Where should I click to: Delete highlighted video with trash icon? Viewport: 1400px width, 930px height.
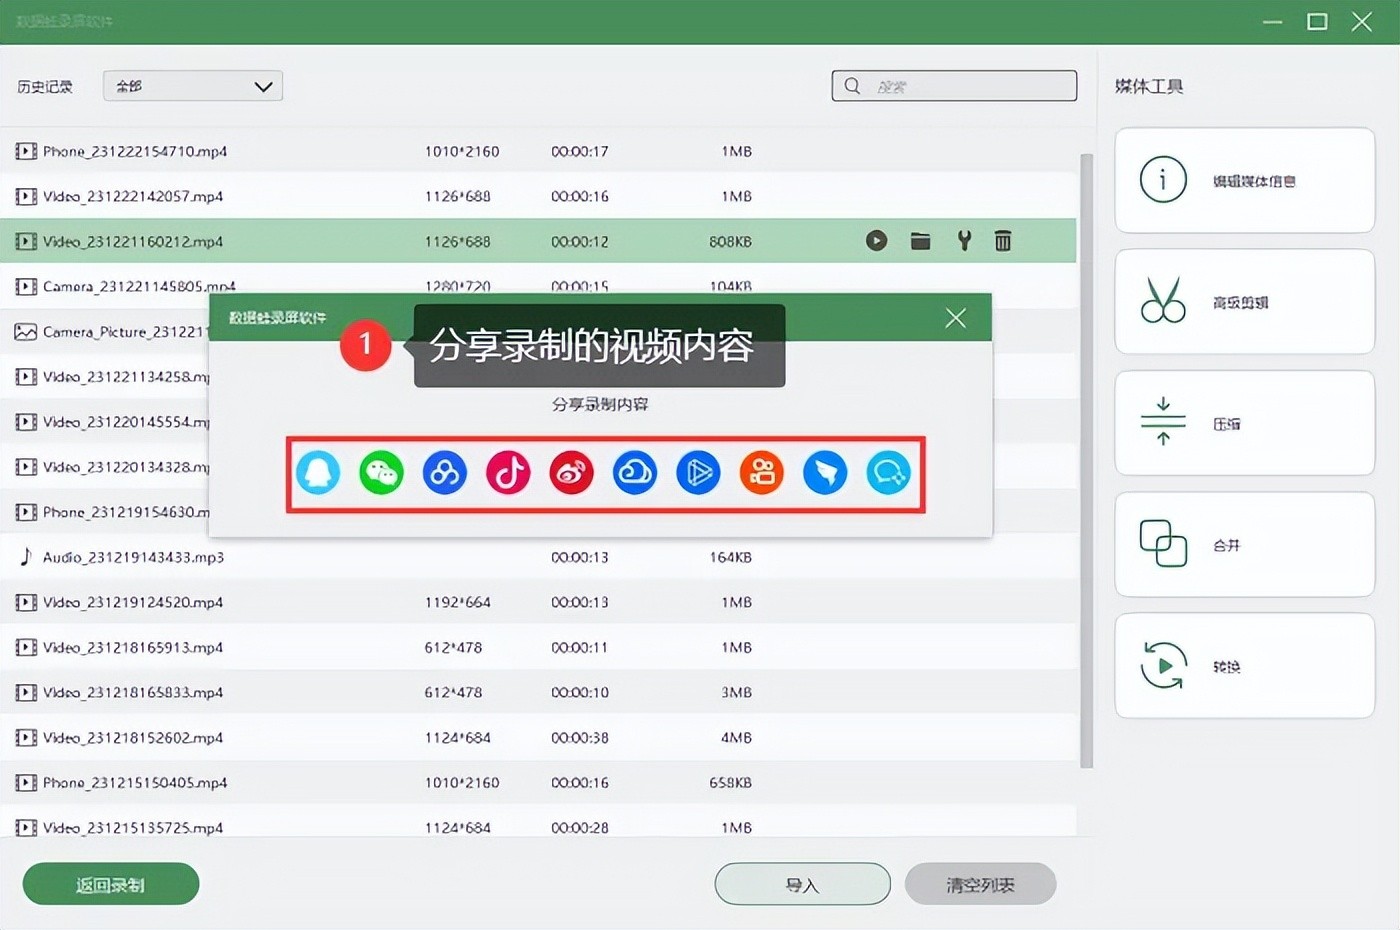(x=1003, y=241)
